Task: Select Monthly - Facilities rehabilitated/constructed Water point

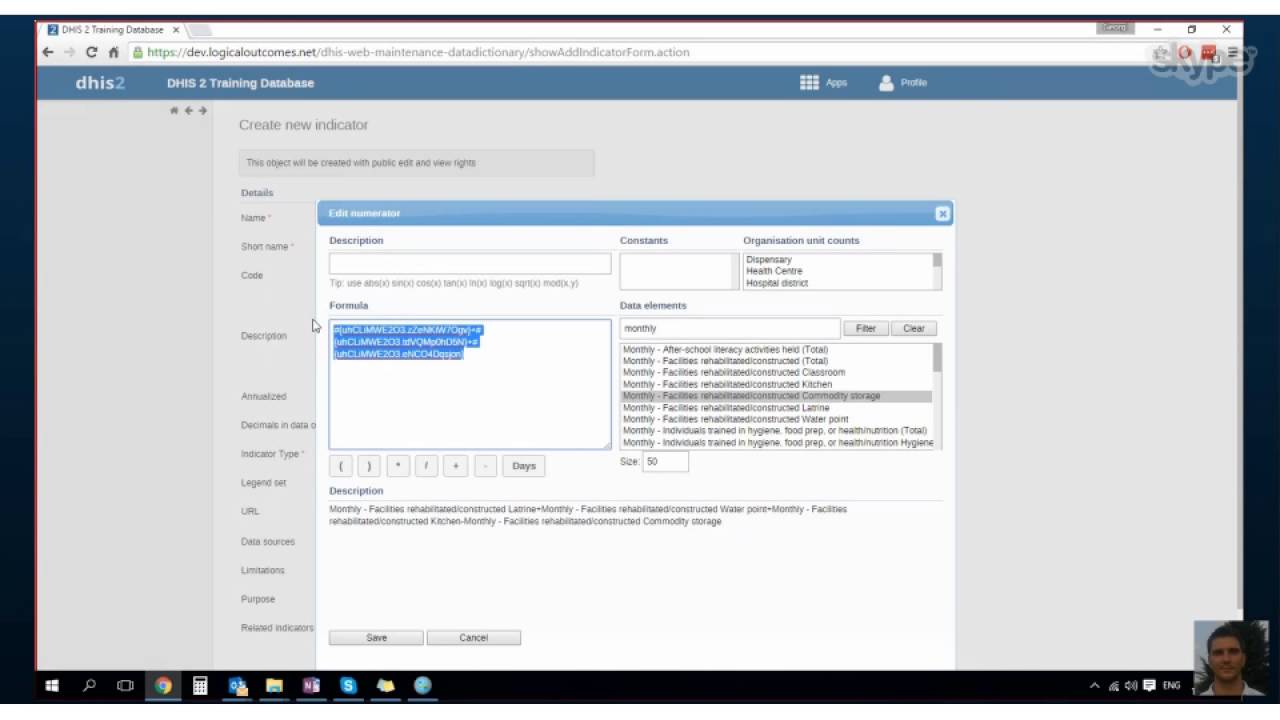Action: pos(776,420)
